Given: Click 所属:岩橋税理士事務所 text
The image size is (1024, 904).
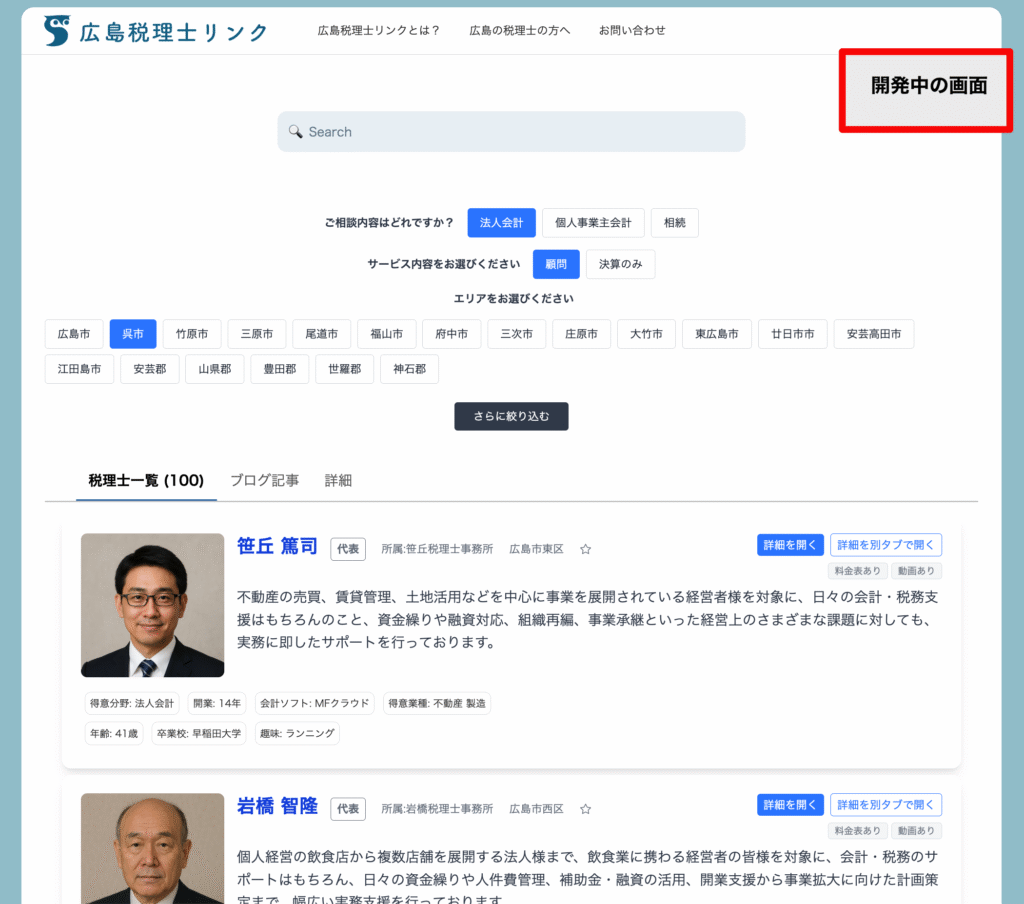Looking at the screenshot, I should (437, 809).
